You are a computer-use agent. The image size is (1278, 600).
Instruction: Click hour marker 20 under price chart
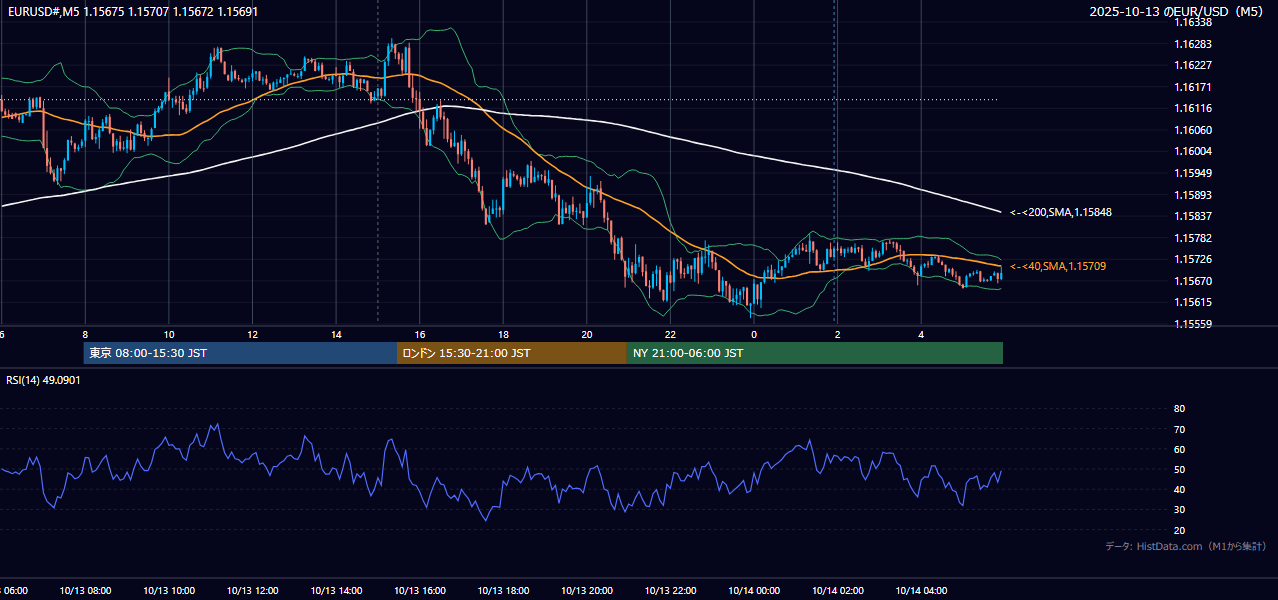click(x=586, y=335)
